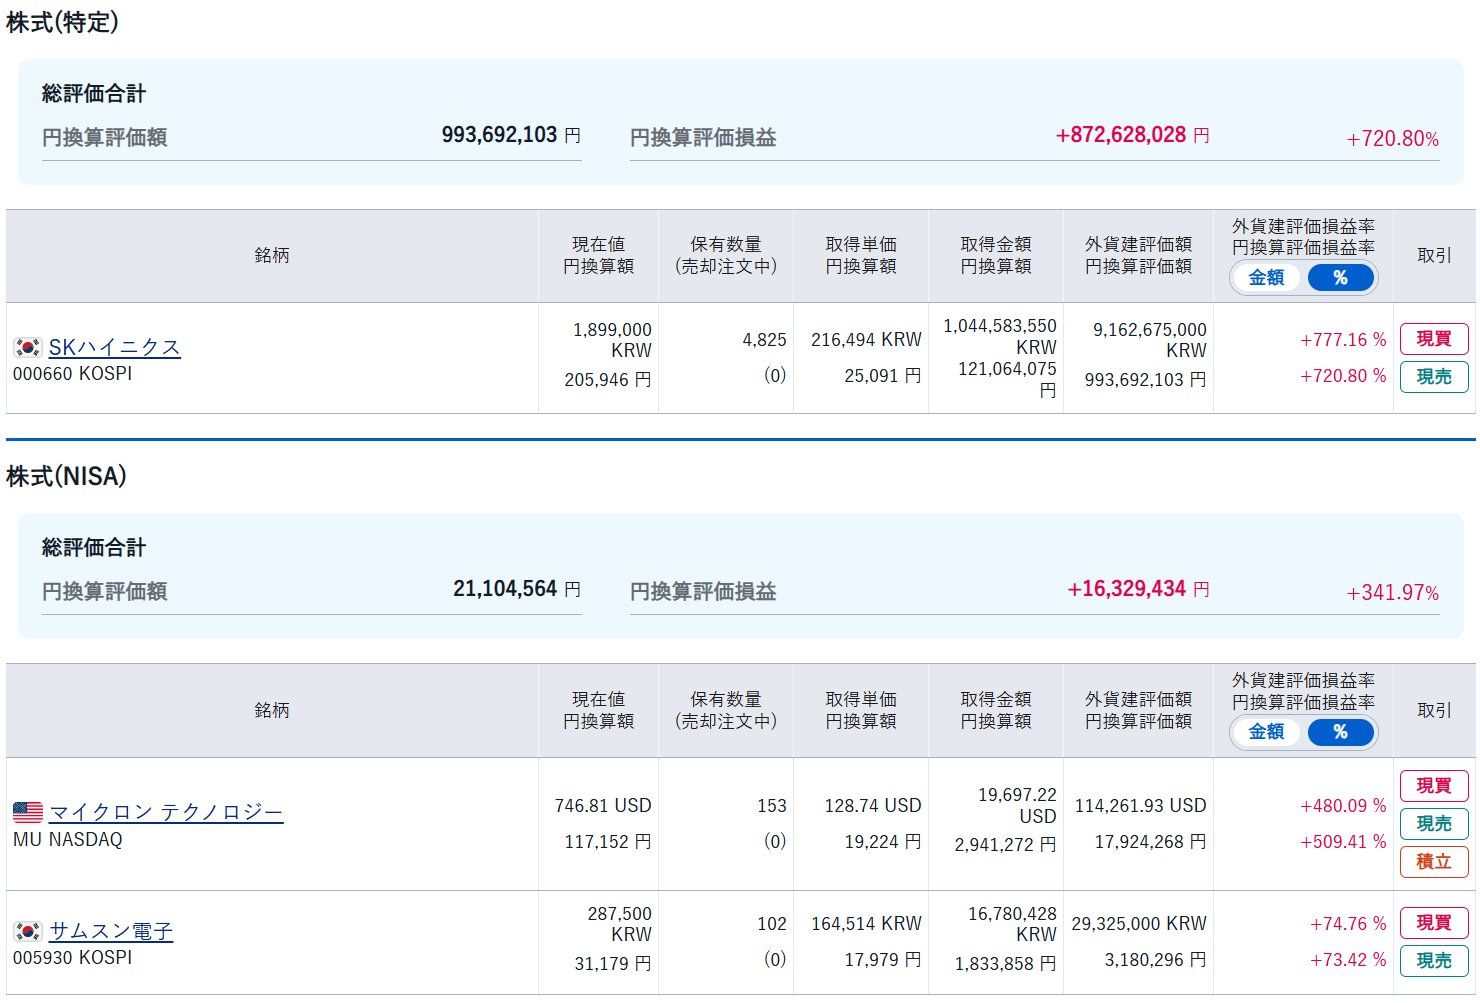Image resolution: width=1480 pixels, height=1003 pixels.
Task: Click the Korean flag icon beside サムスン電子
Action: click(28, 931)
